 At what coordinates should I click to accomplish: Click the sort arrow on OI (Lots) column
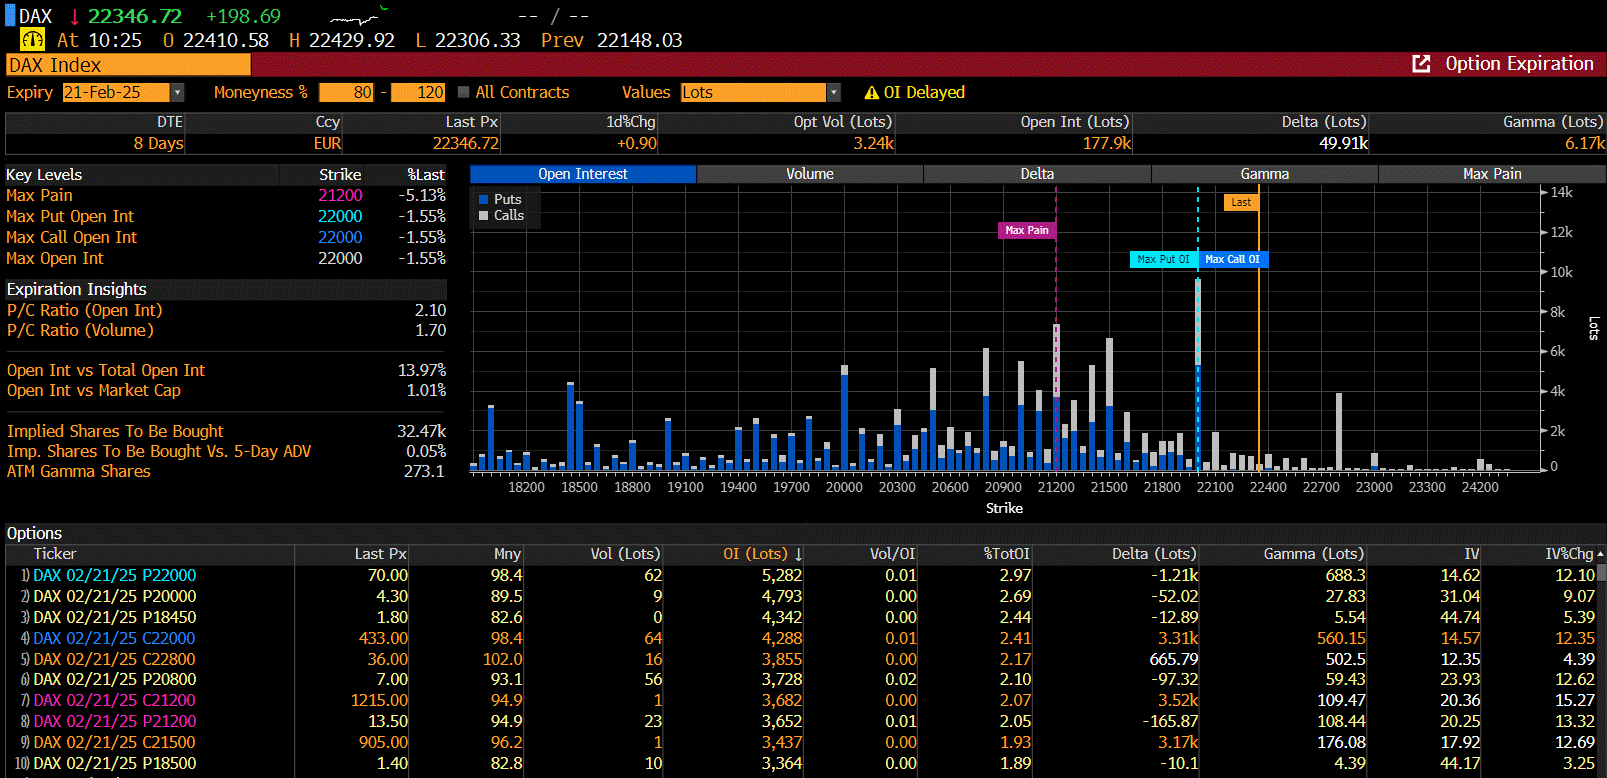click(798, 554)
